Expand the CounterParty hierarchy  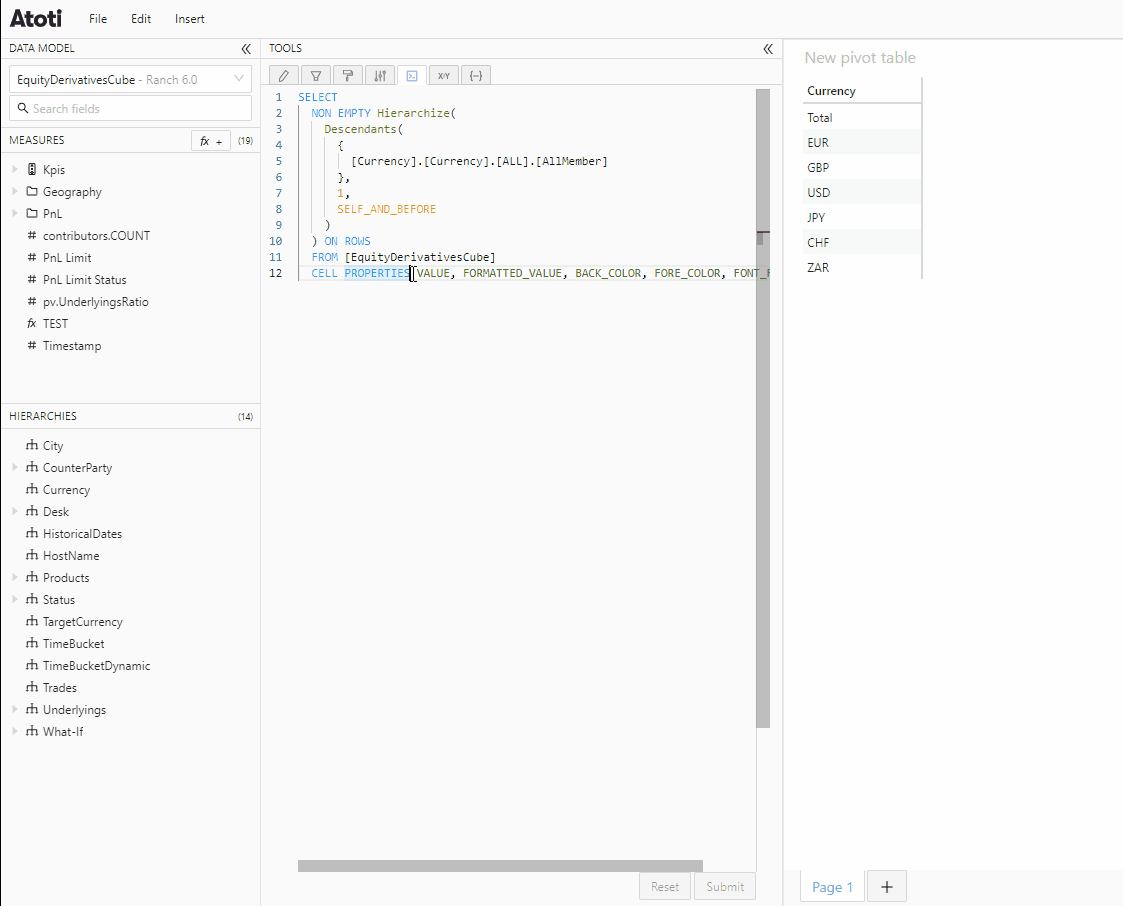(x=15, y=467)
